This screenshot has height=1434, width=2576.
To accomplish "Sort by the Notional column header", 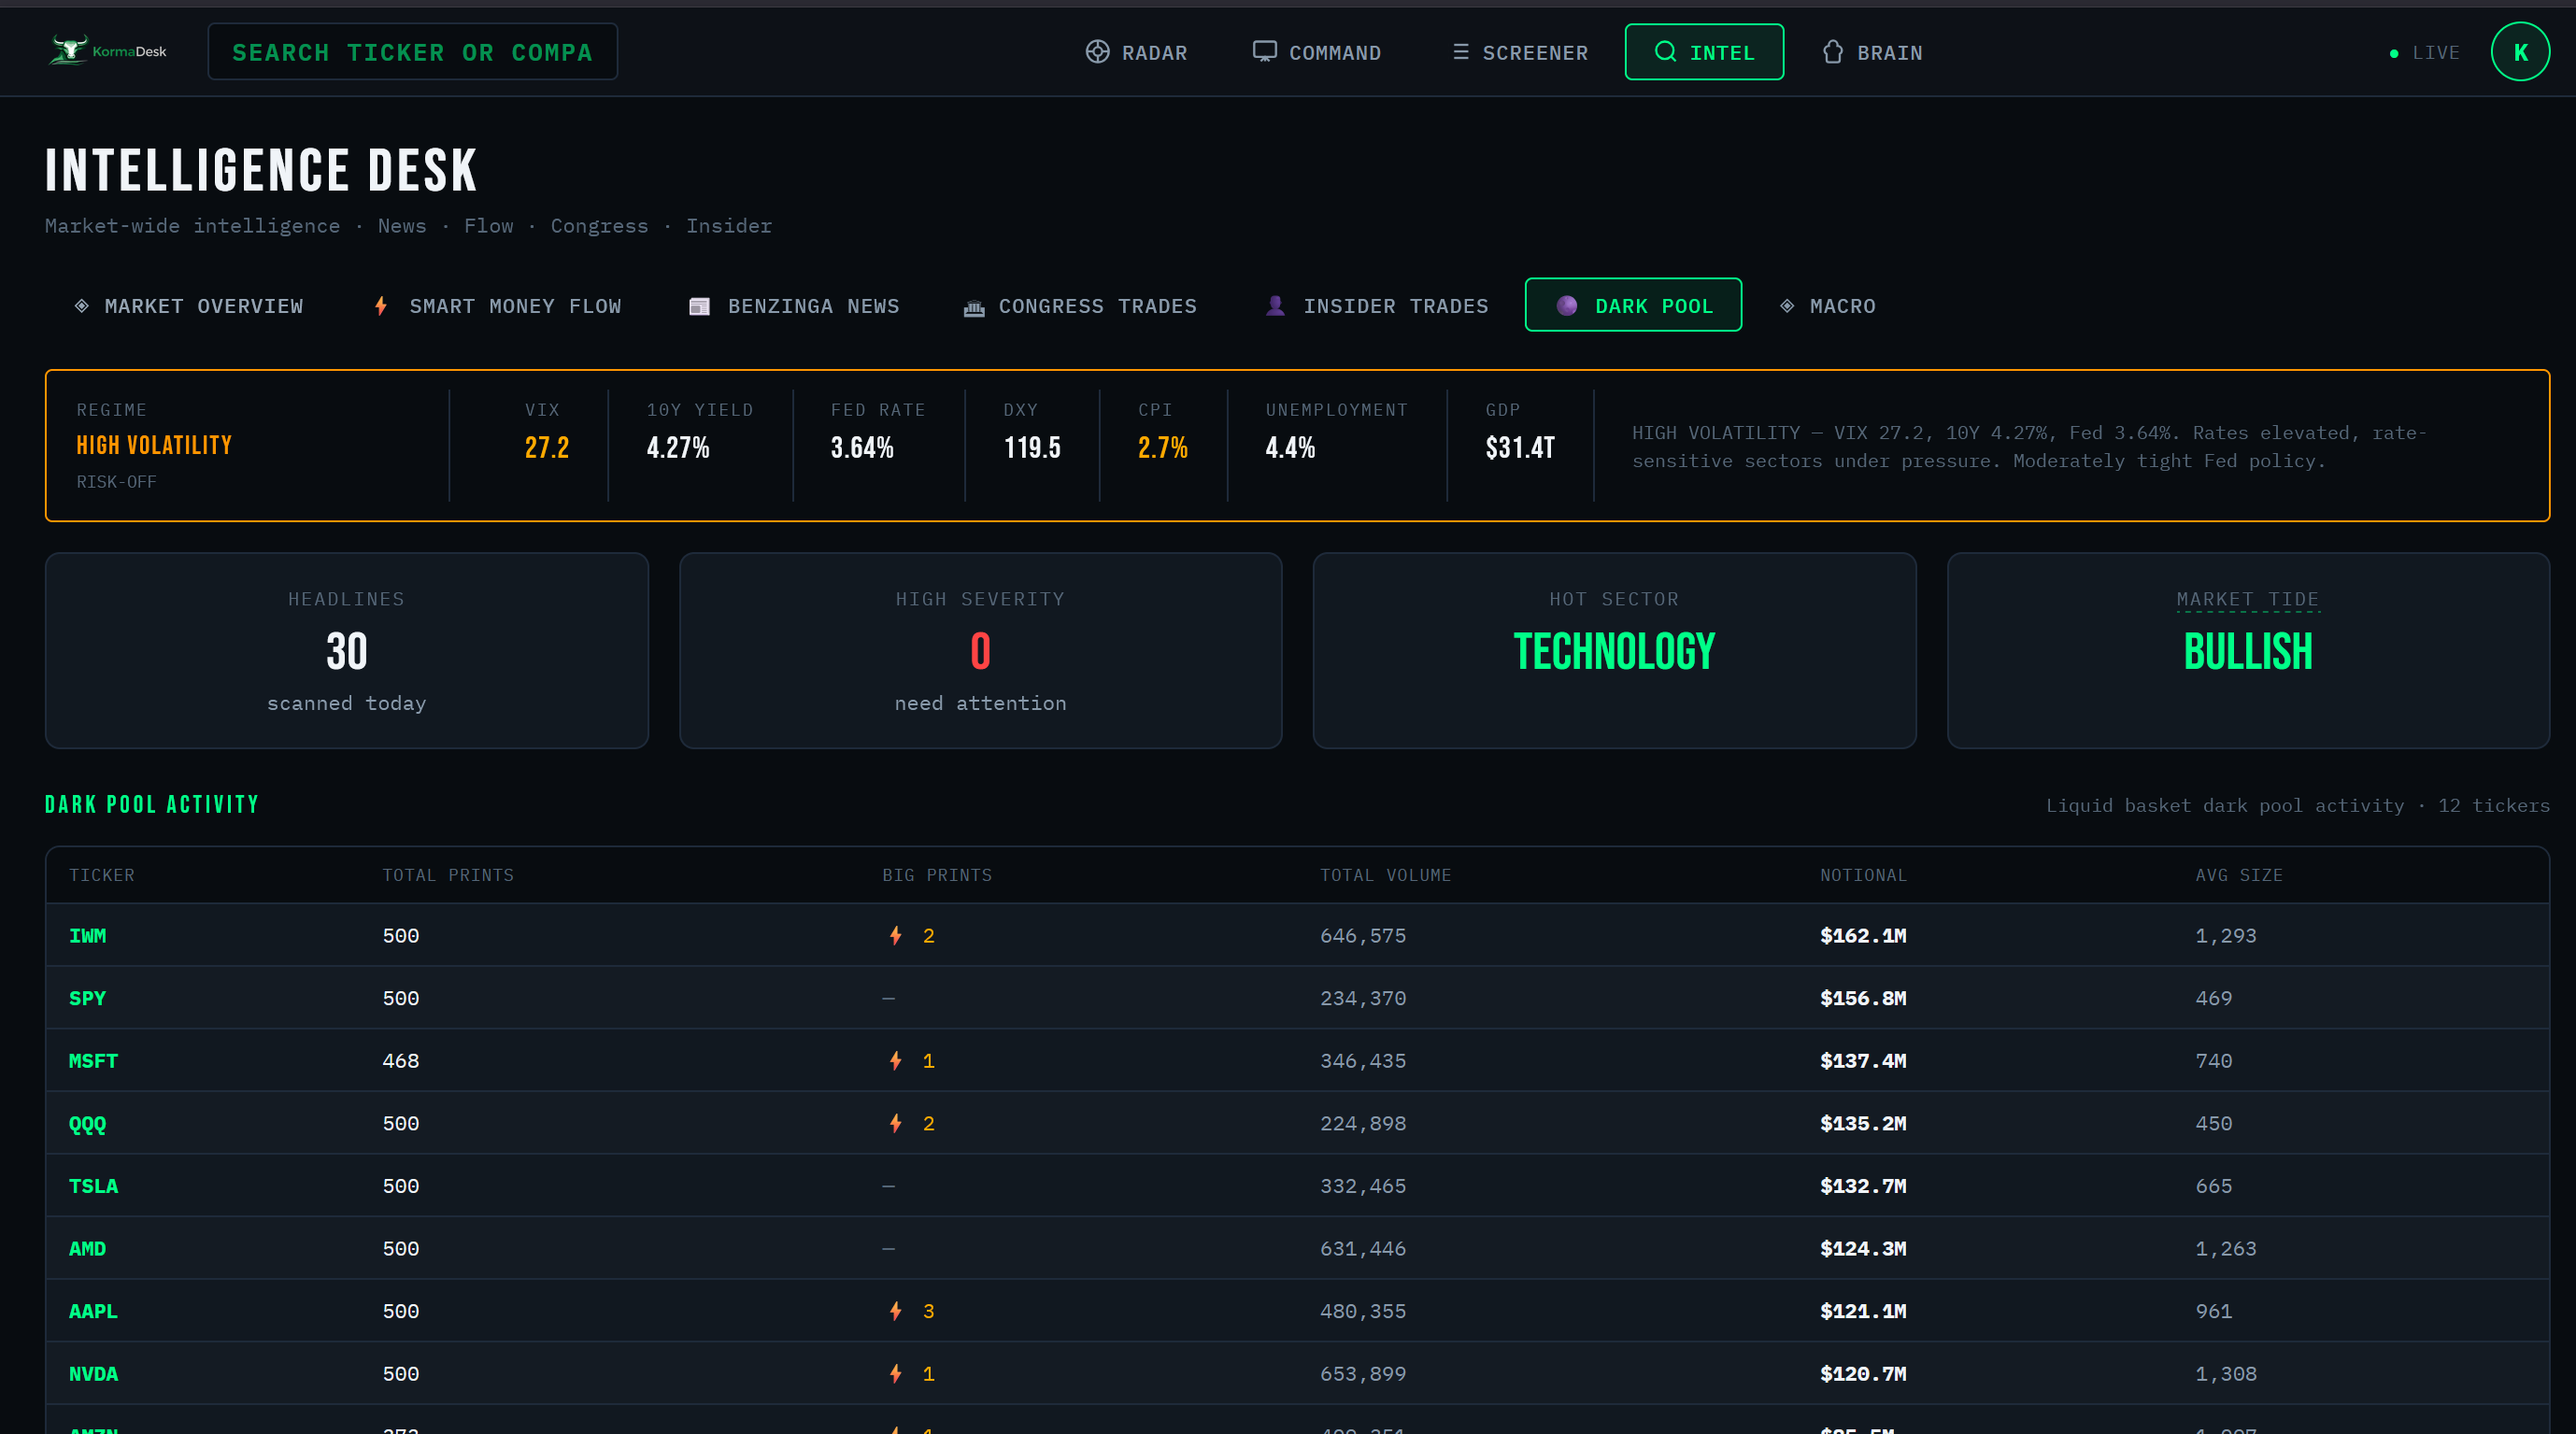I will (x=1862, y=875).
